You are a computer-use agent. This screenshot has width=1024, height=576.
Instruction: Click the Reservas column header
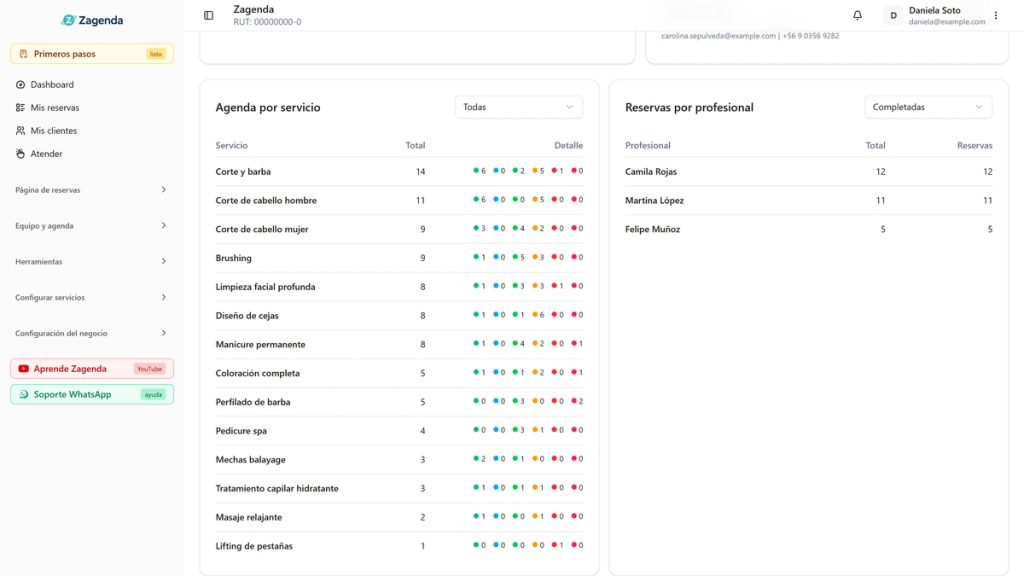pos(975,146)
